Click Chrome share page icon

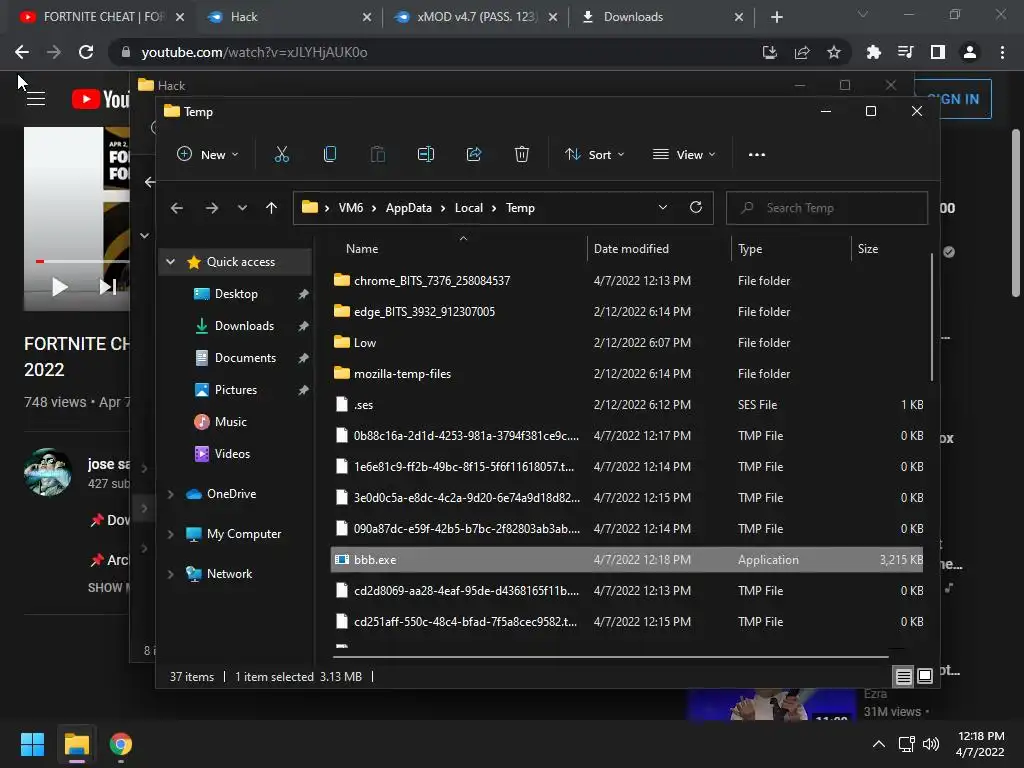[x=802, y=52]
